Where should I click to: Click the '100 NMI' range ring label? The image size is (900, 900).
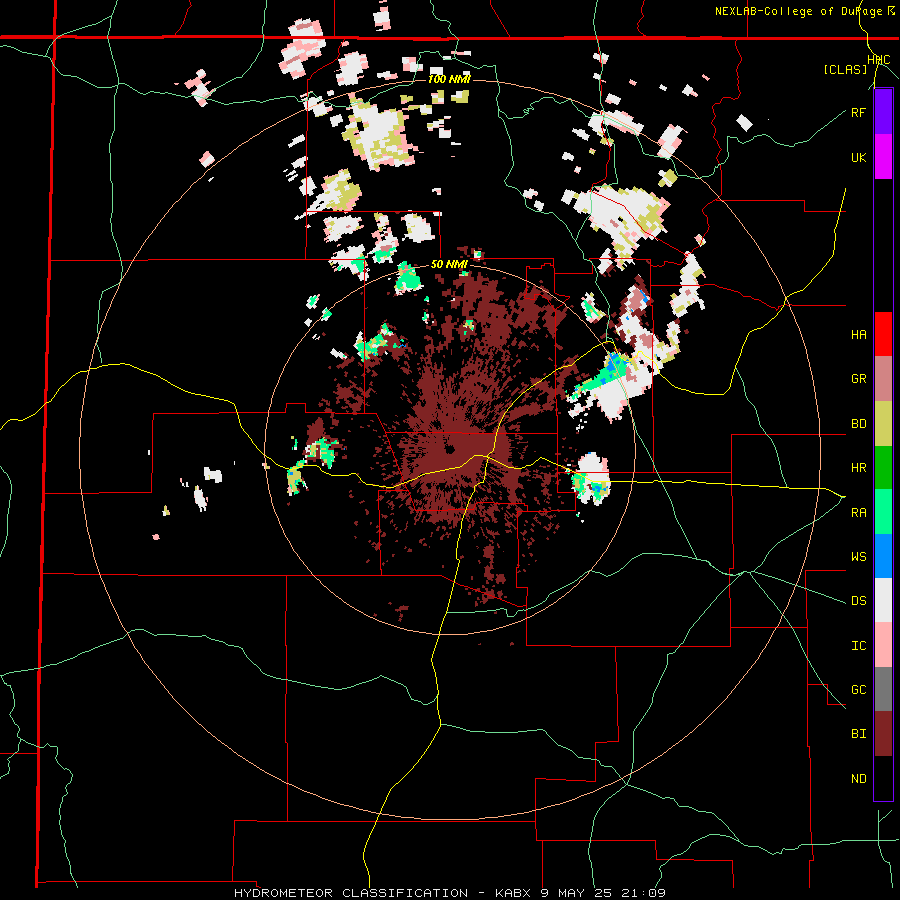tap(449, 79)
